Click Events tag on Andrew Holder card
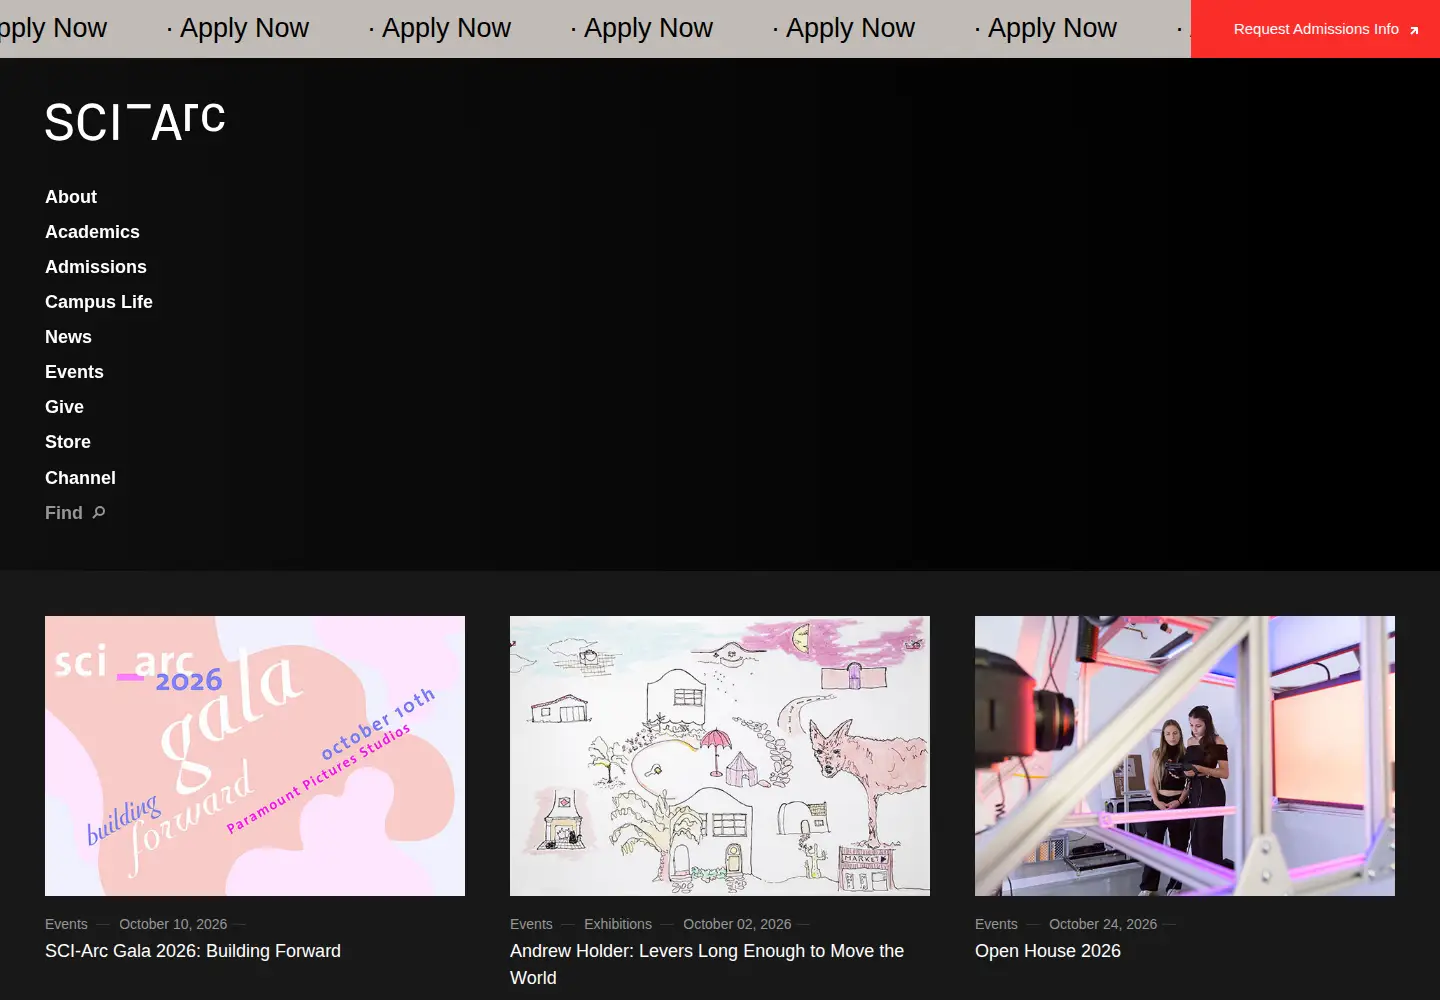The image size is (1440, 1000). (x=531, y=924)
